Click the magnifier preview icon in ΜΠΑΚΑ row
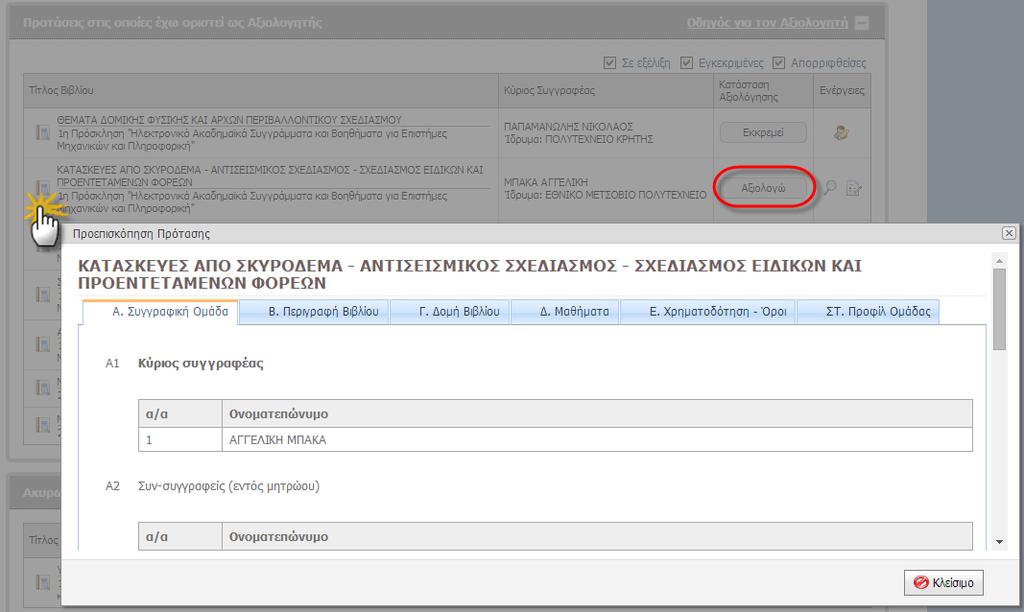Image resolution: width=1024 pixels, height=612 pixels. 829,188
